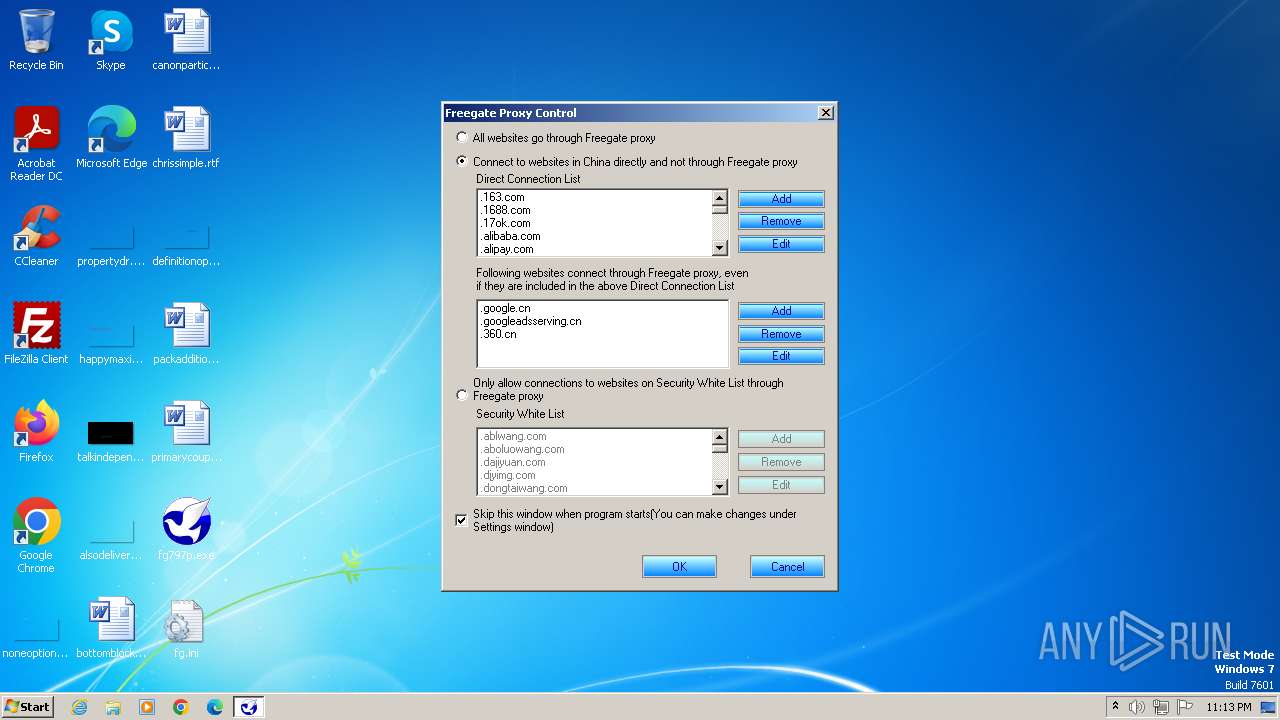This screenshot has width=1280, height=720.
Task: Launch the CCleaner desktop shortcut
Action: tap(36, 236)
